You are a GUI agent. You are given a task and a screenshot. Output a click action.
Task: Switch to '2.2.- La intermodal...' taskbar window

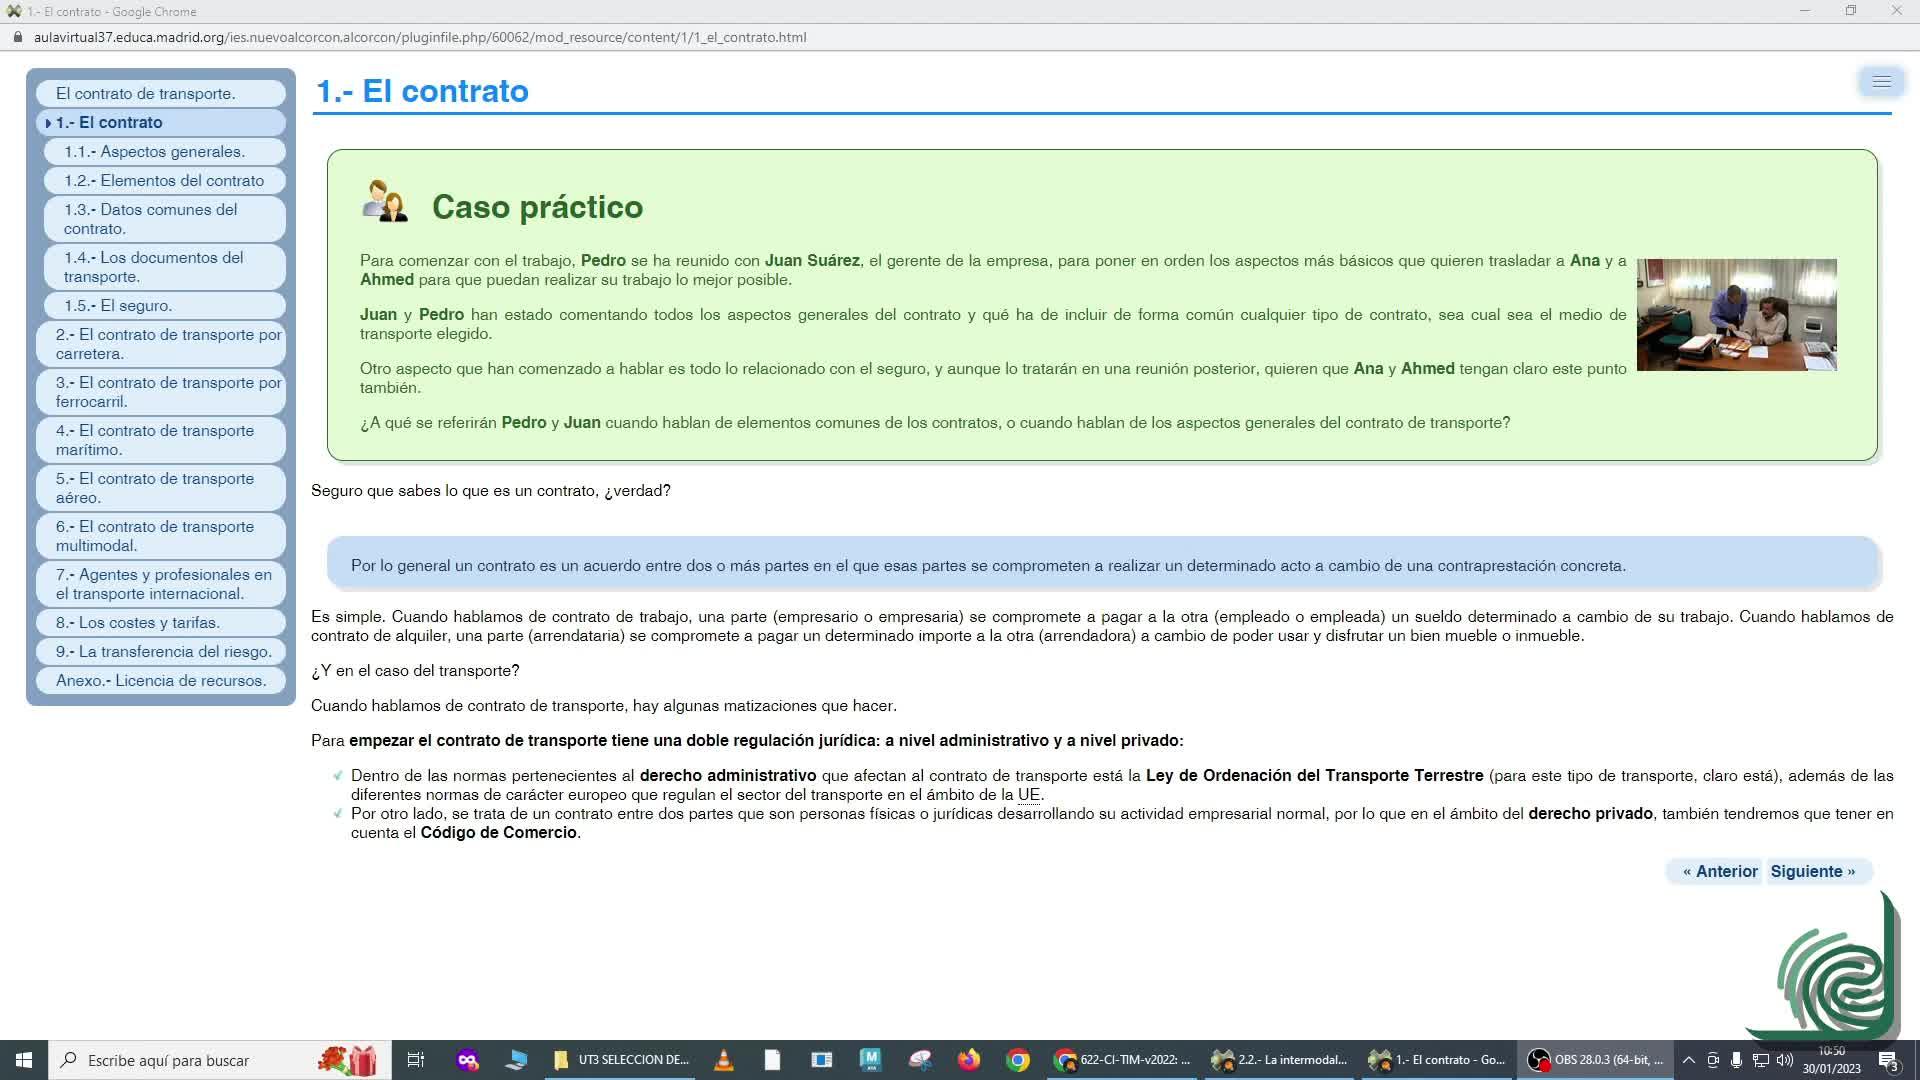pyautogui.click(x=1280, y=1060)
